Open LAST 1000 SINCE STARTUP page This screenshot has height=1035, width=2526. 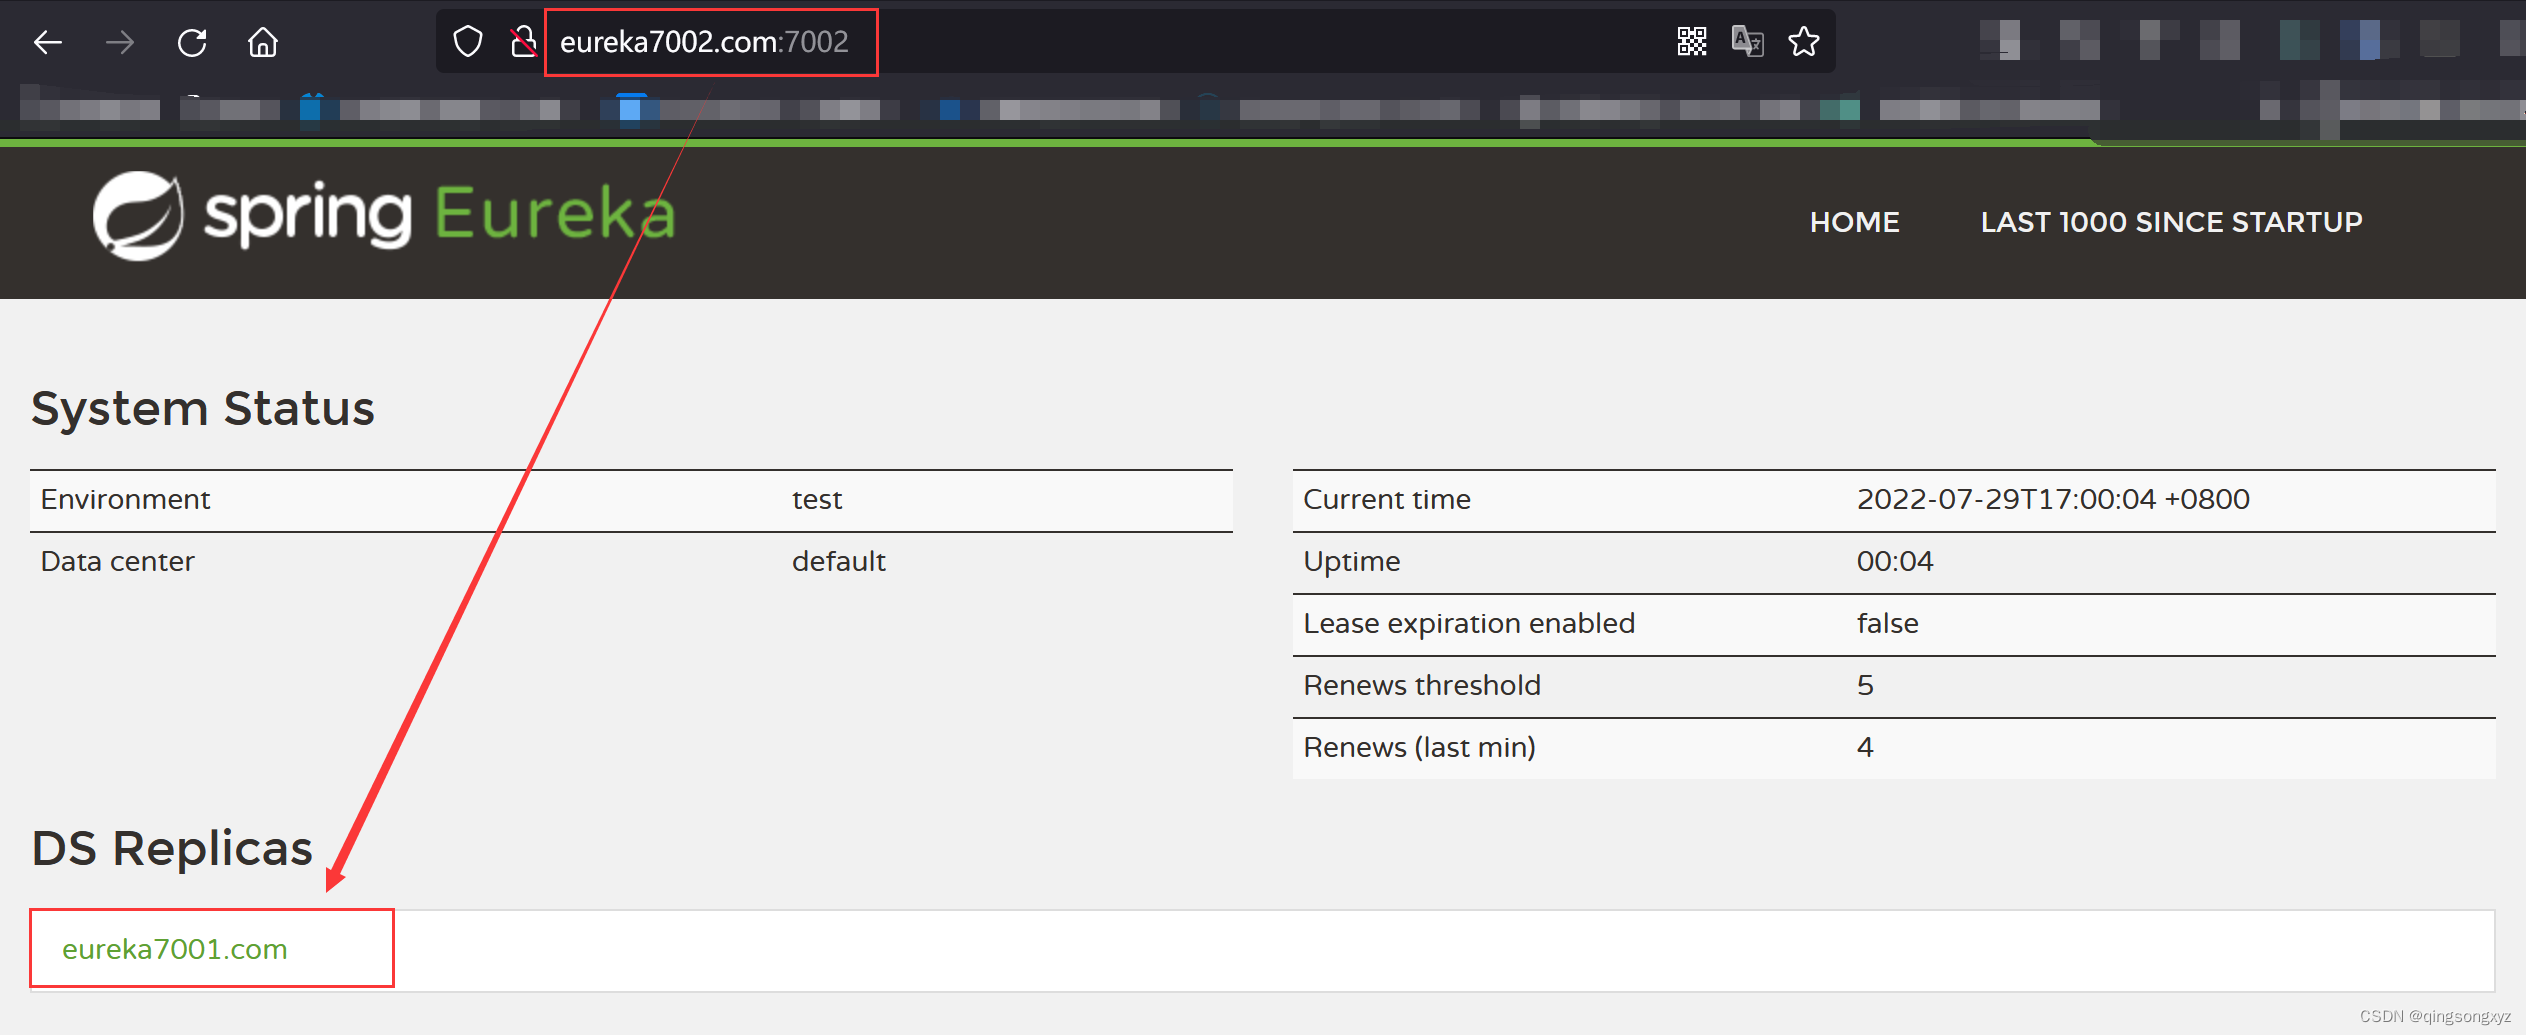(2171, 222)
